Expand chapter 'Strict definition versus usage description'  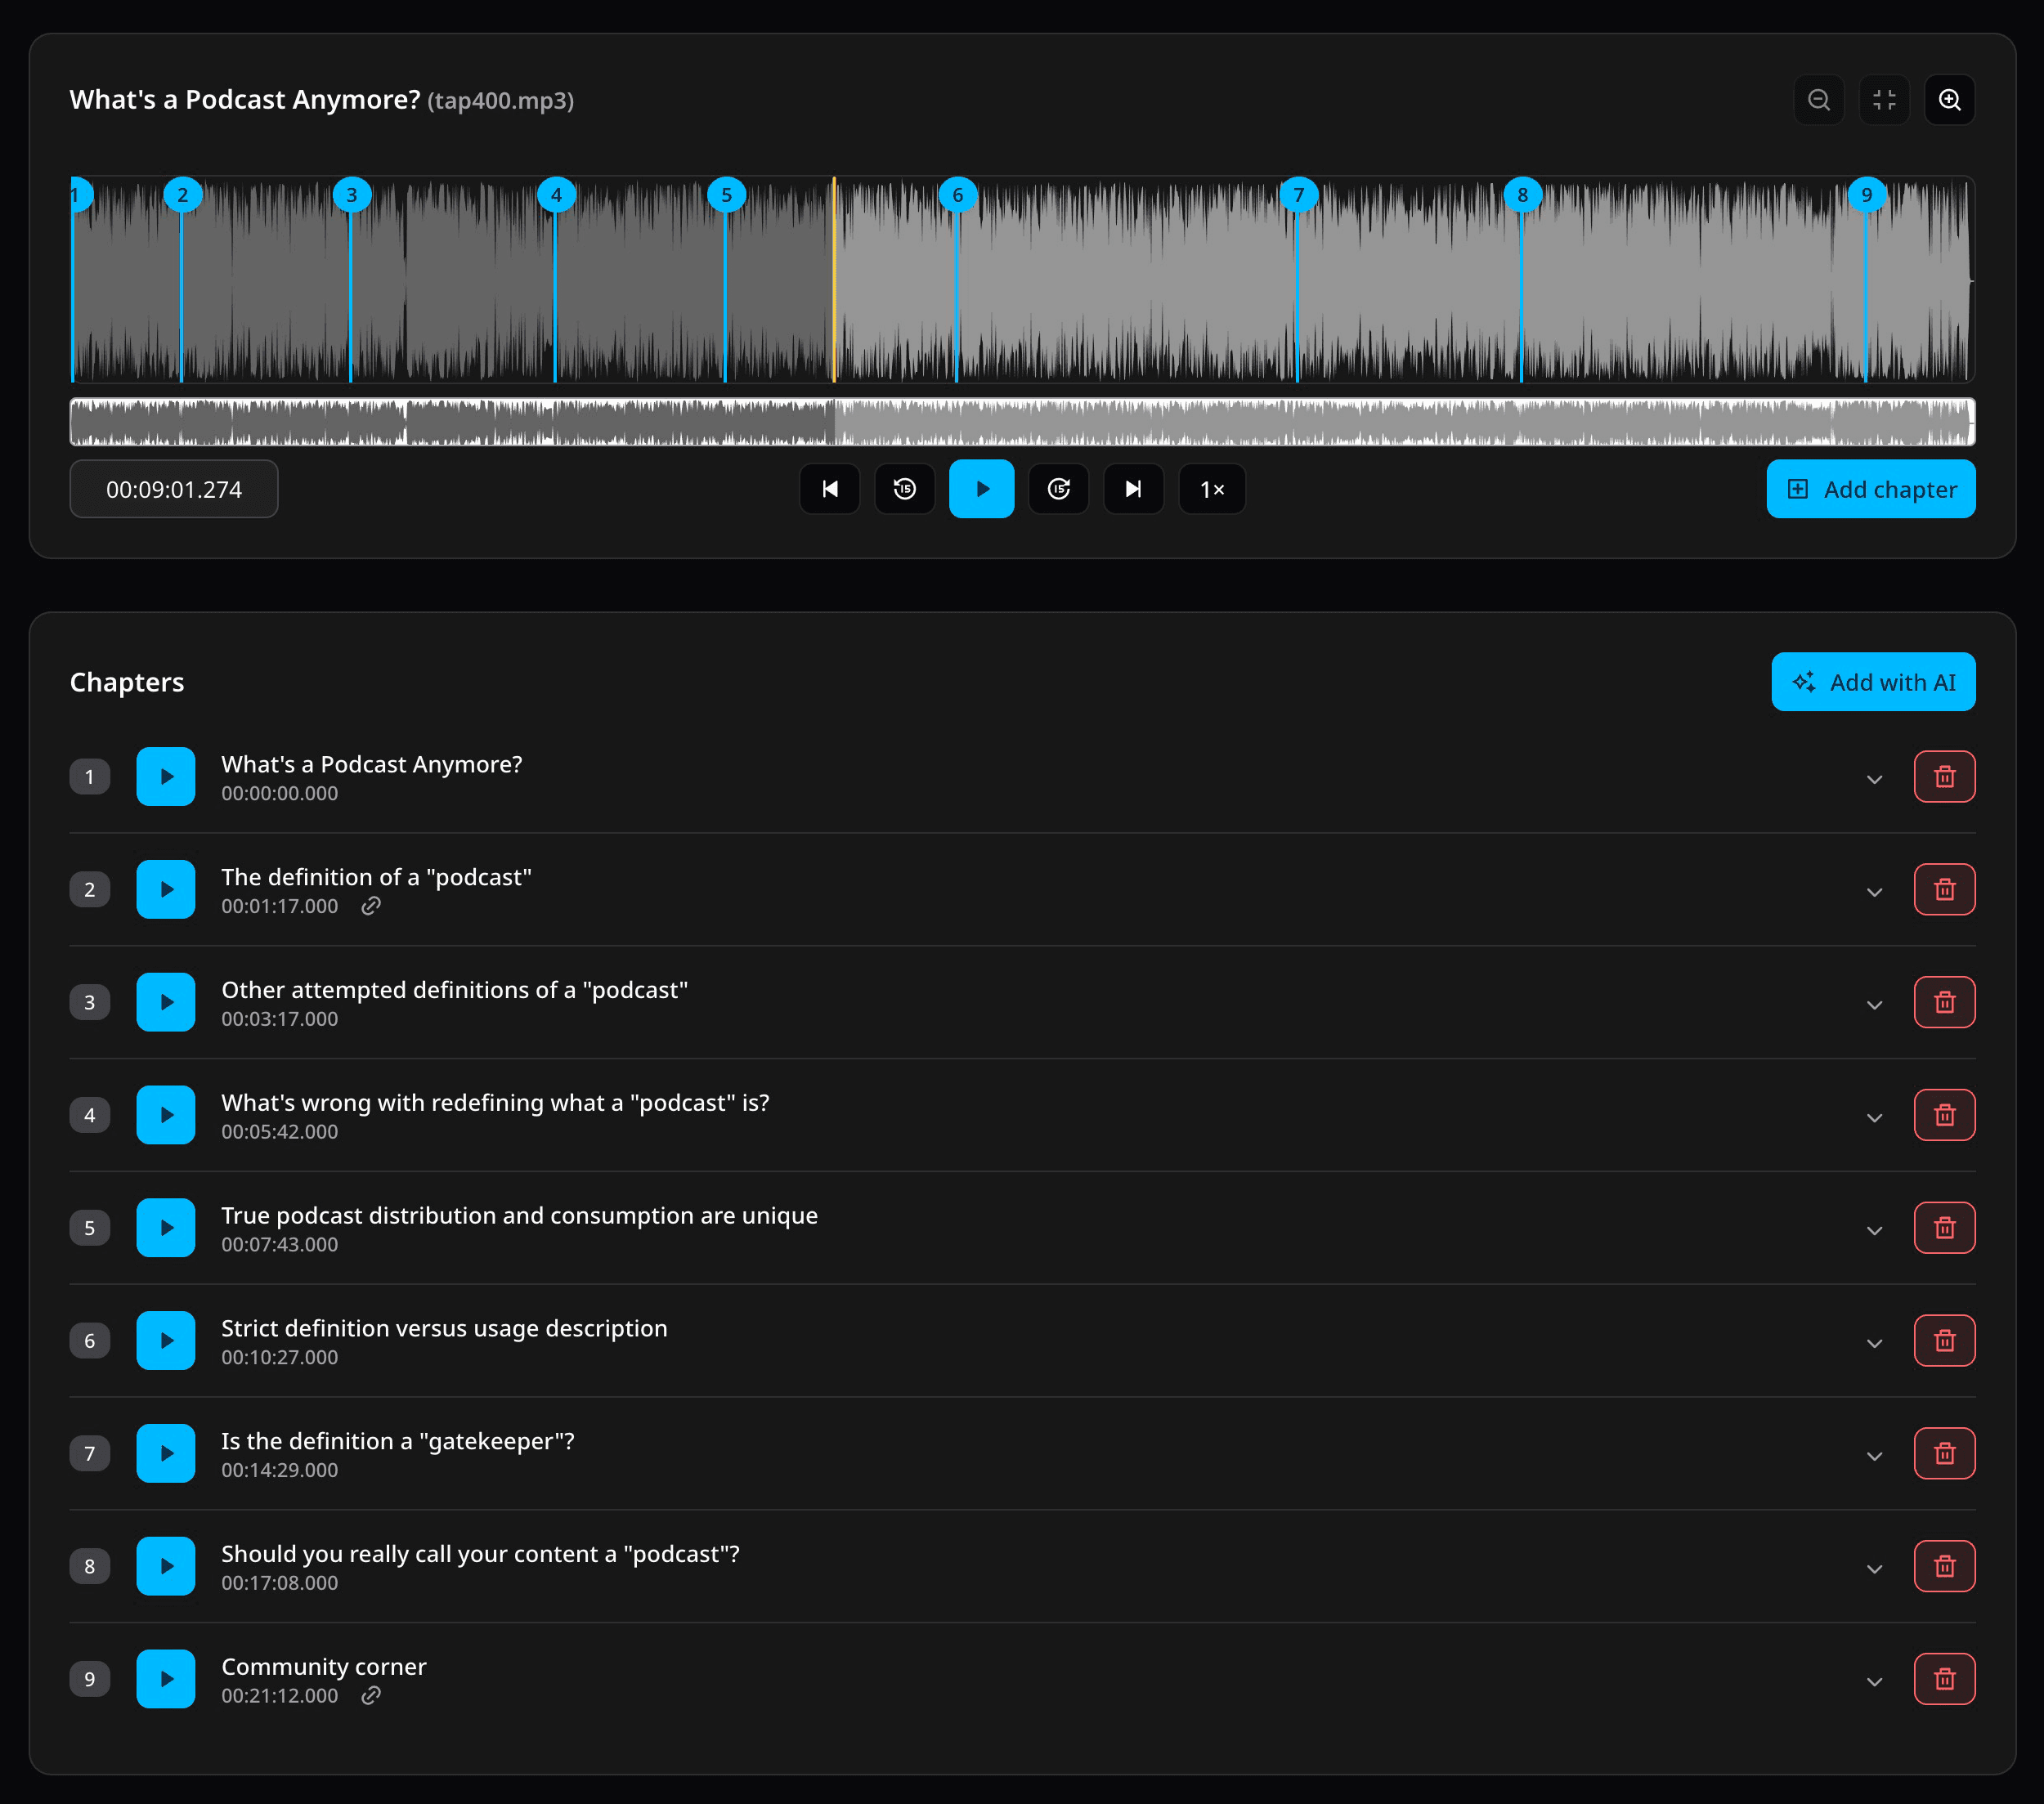[1874, 1342]
